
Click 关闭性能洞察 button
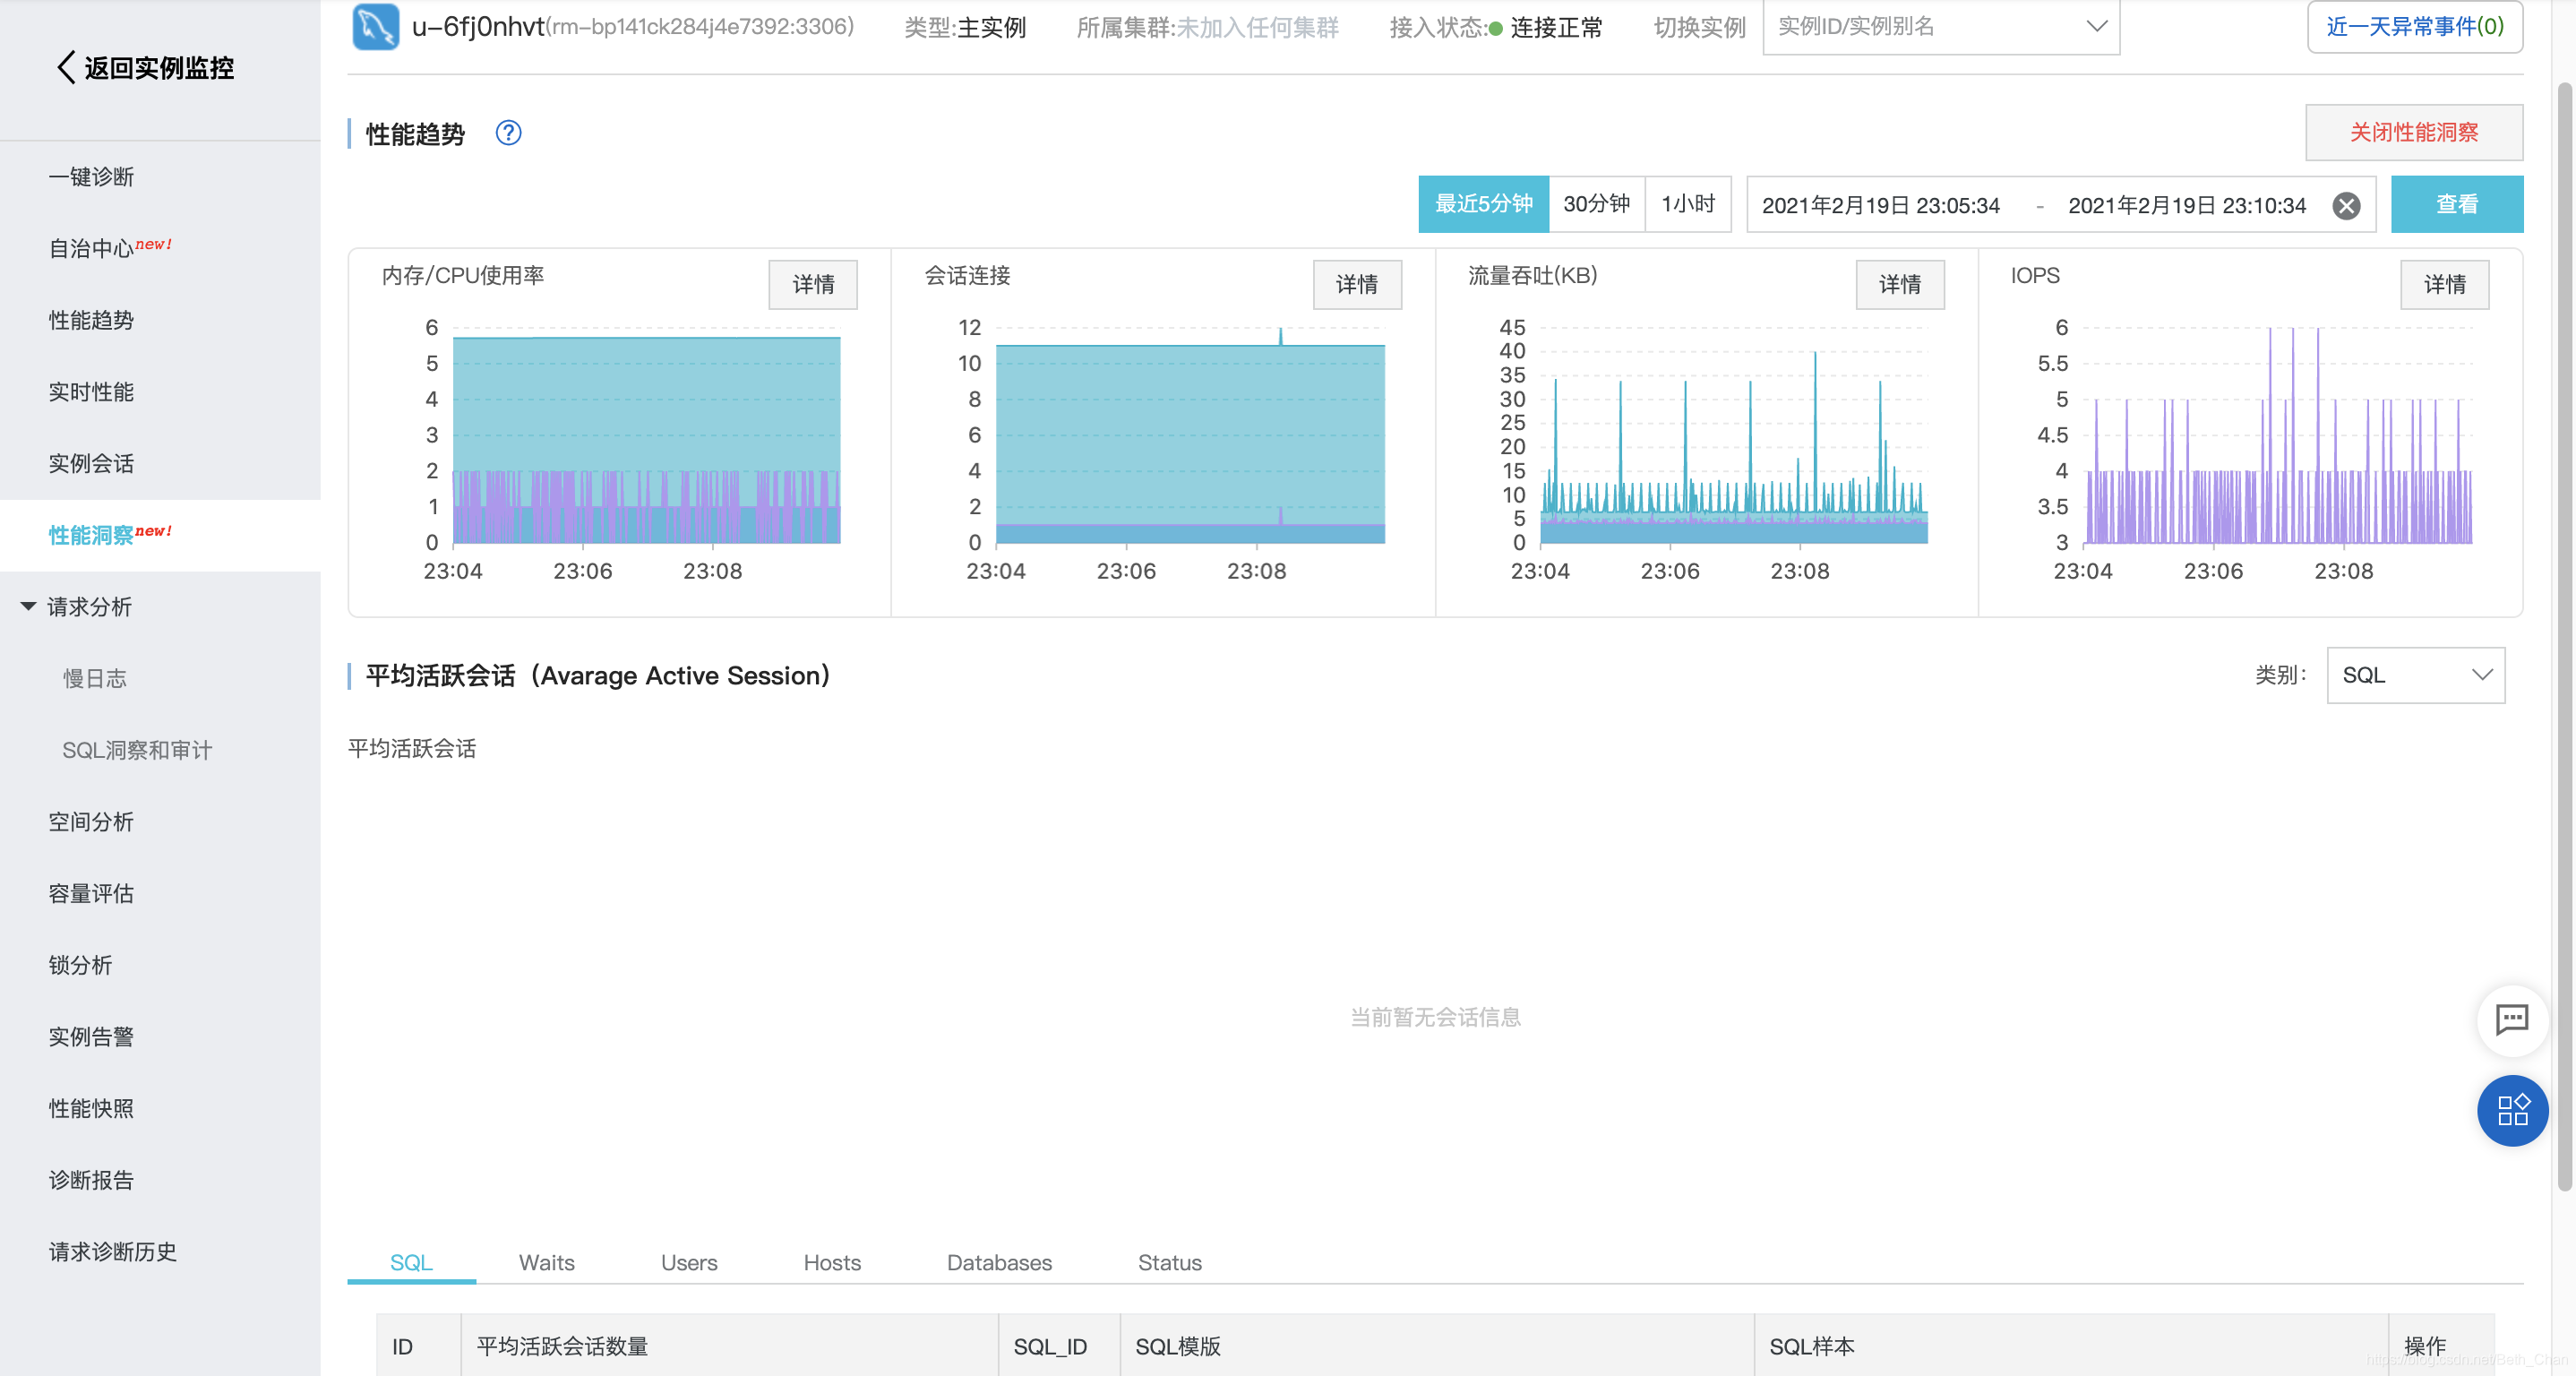[2413, 132]
